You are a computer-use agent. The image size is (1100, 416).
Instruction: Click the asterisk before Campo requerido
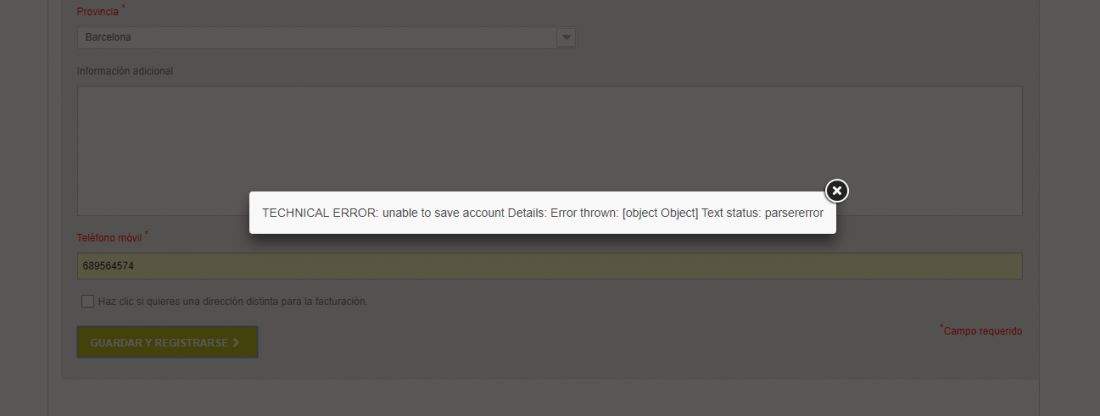coord(941,327)
